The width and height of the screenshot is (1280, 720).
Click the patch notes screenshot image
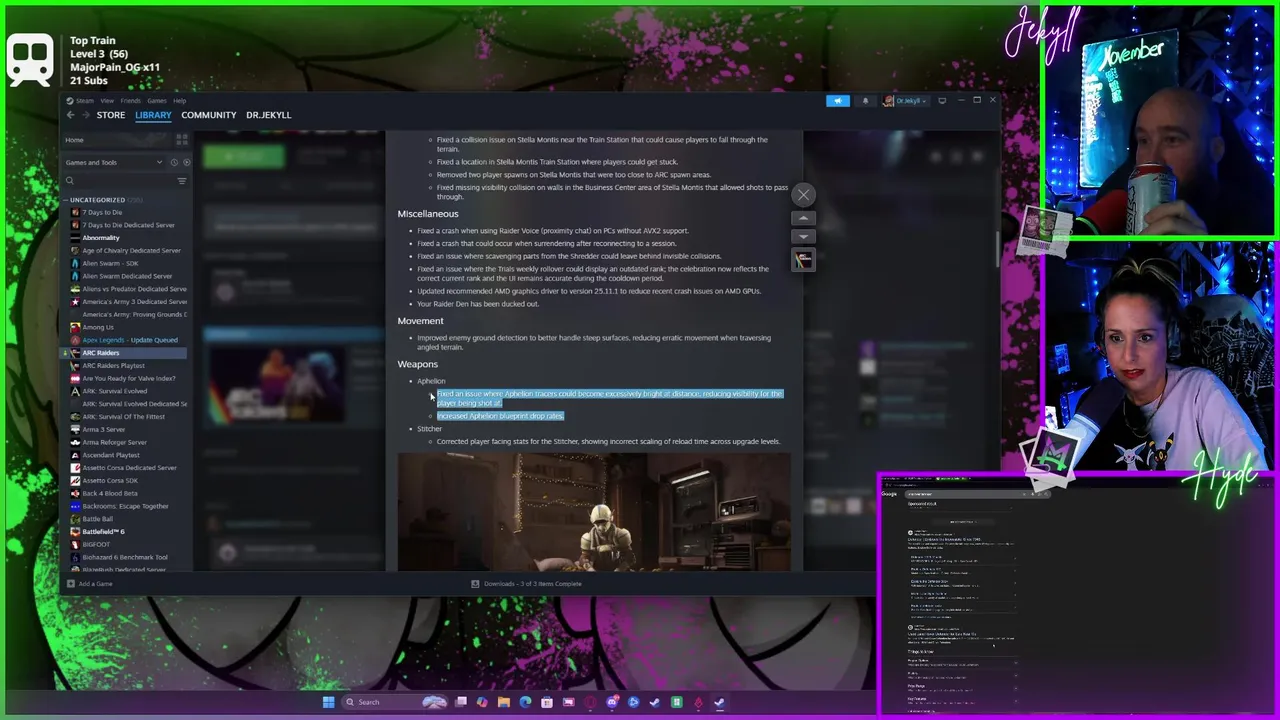(x=594, y=512)
